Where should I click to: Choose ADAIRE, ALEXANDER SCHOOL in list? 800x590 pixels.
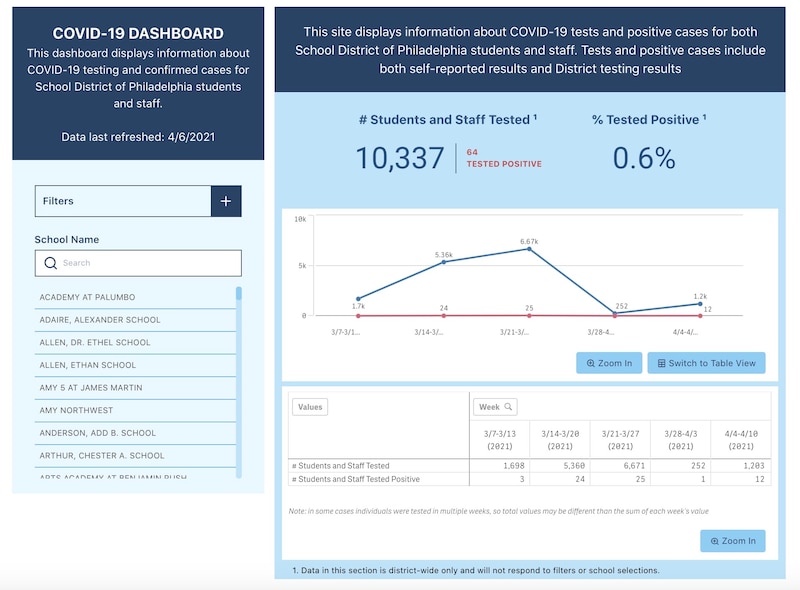tap(99, 320)
